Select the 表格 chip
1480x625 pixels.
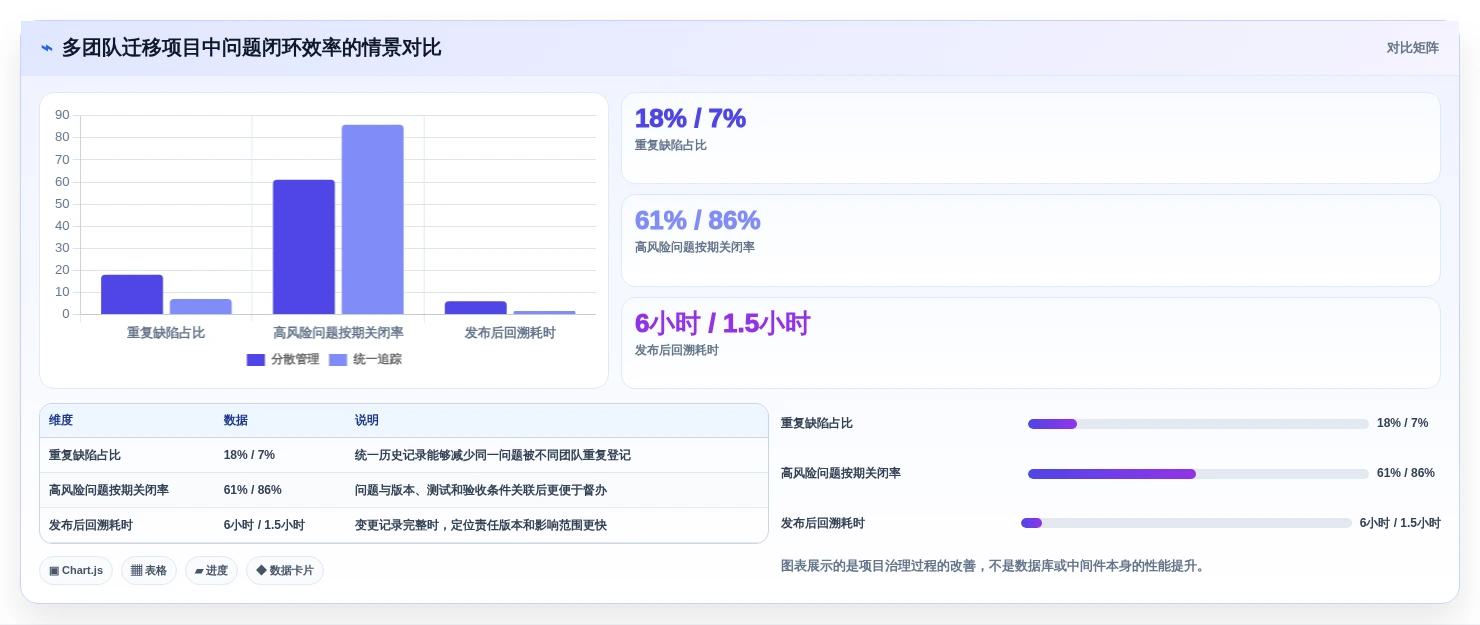pyautogui.click(x=149, y=570)
